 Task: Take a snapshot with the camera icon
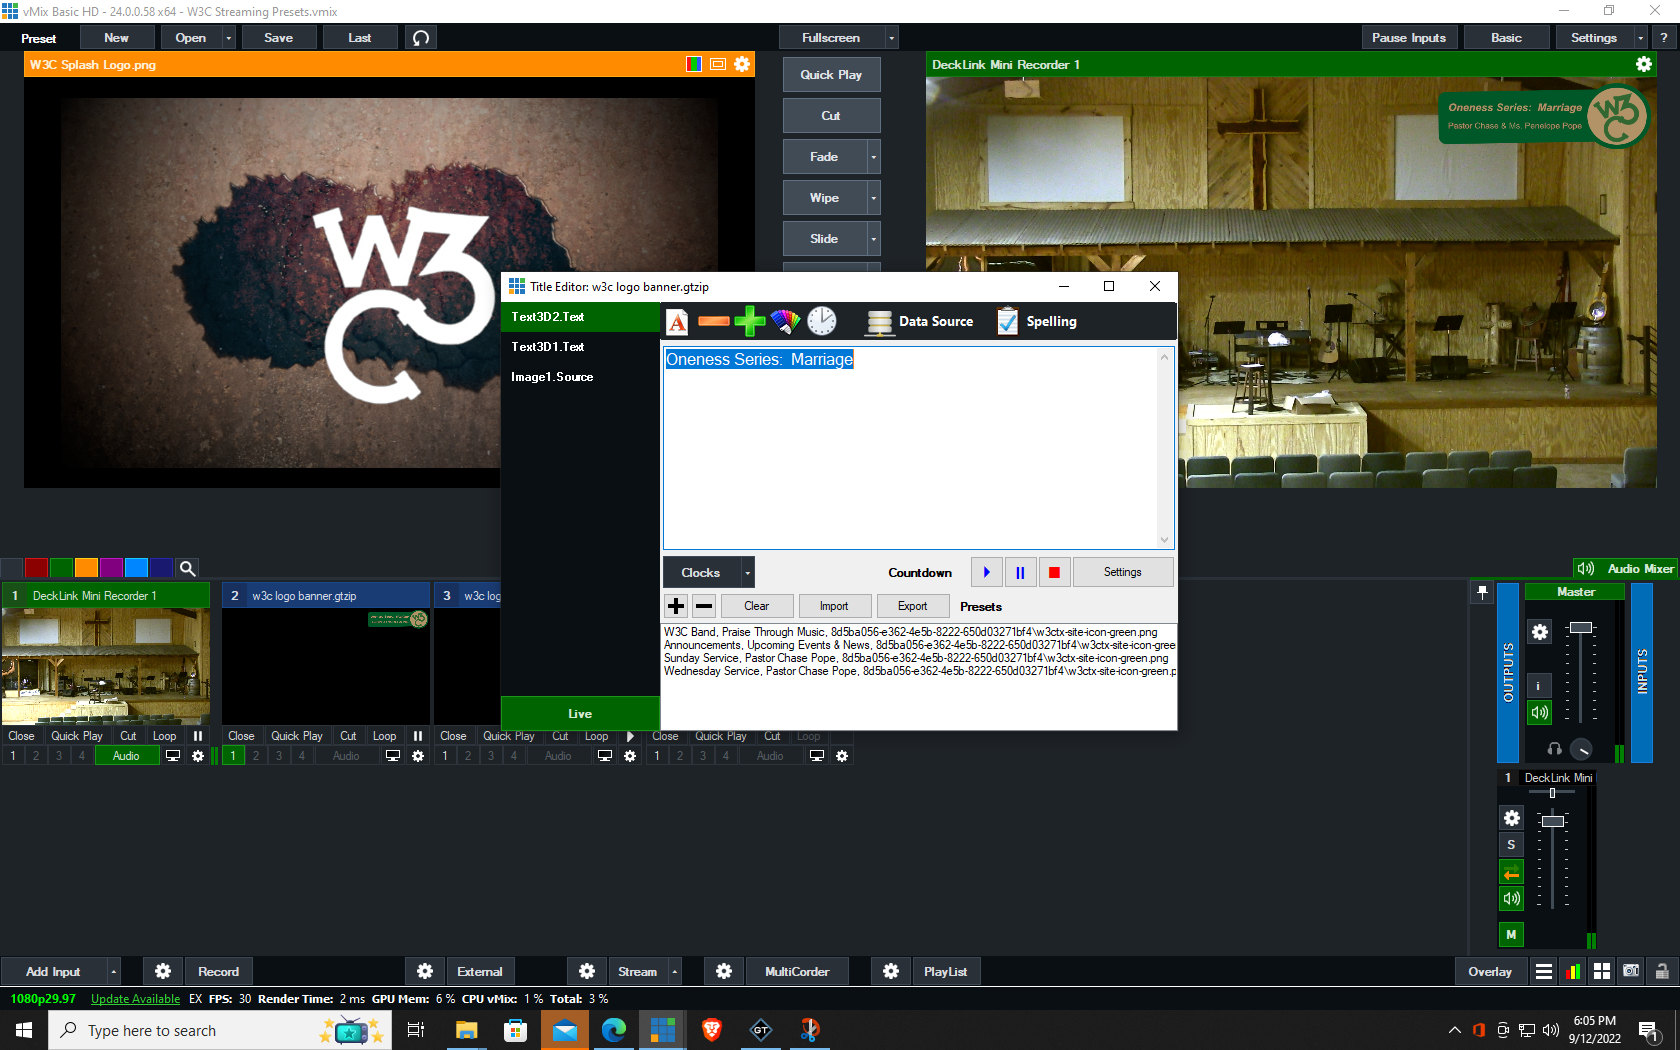pos(1631,971)
